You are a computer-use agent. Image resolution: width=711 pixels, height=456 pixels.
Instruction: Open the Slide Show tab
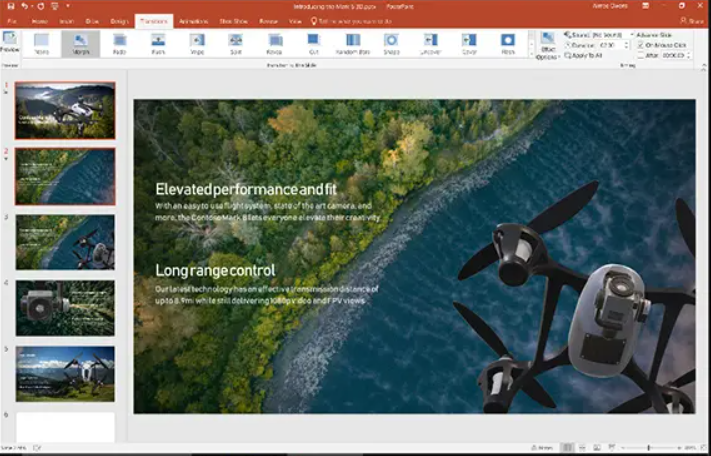coord(234,21)
